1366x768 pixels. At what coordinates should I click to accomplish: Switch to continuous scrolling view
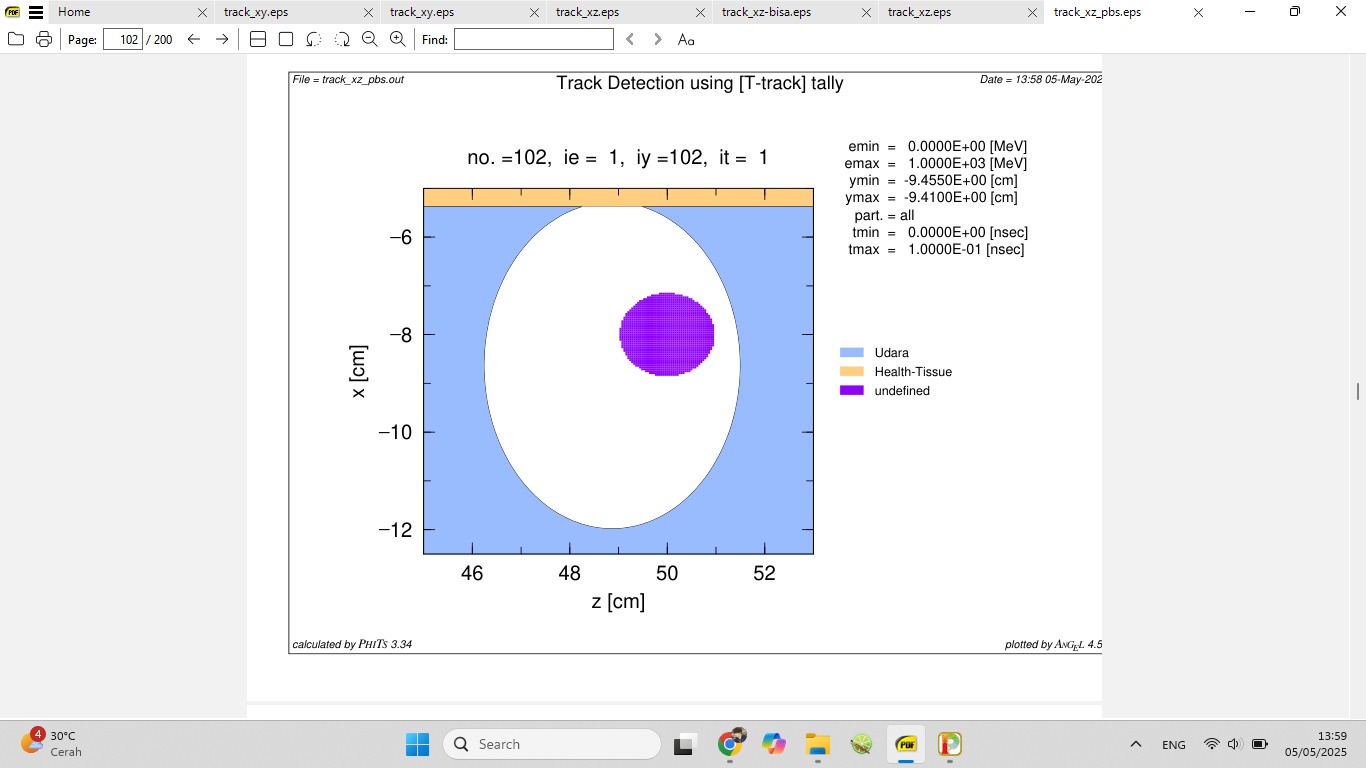[258, 39]
